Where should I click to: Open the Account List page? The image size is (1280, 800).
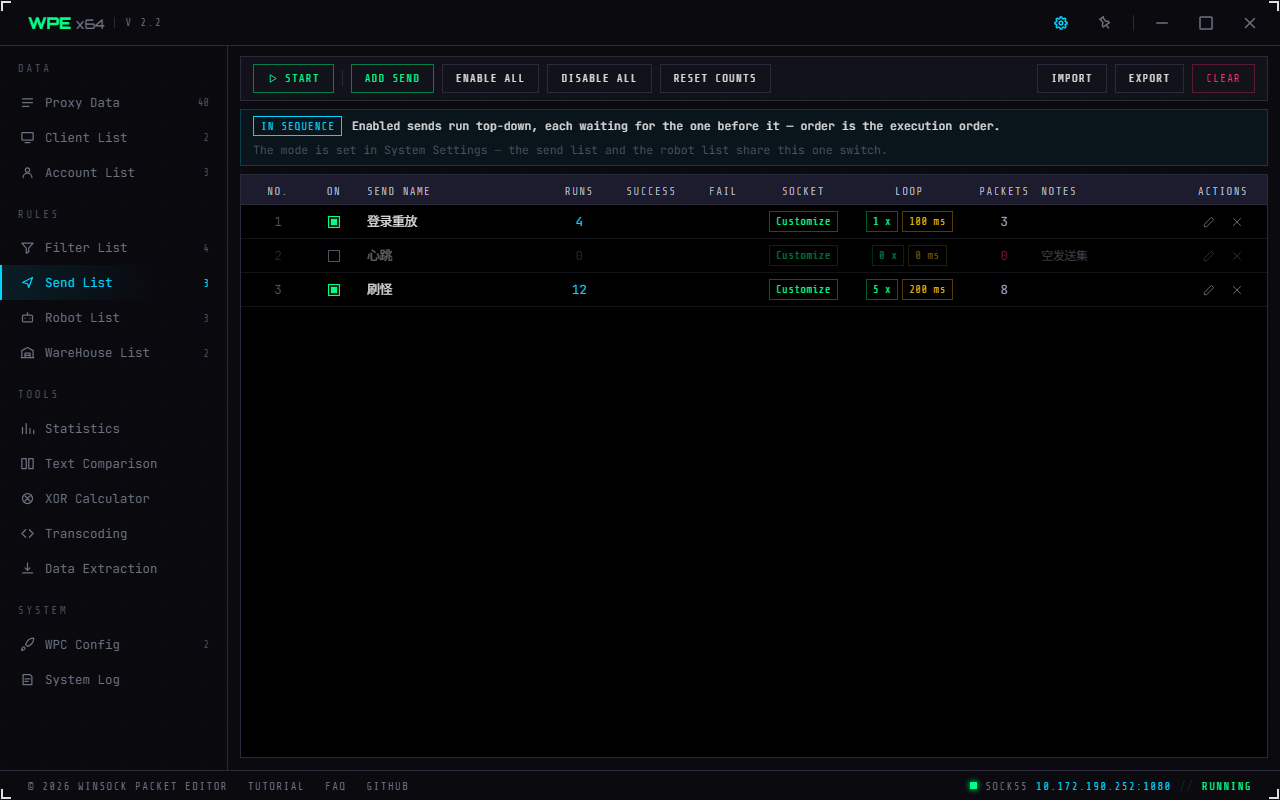(x=114, y=173)
